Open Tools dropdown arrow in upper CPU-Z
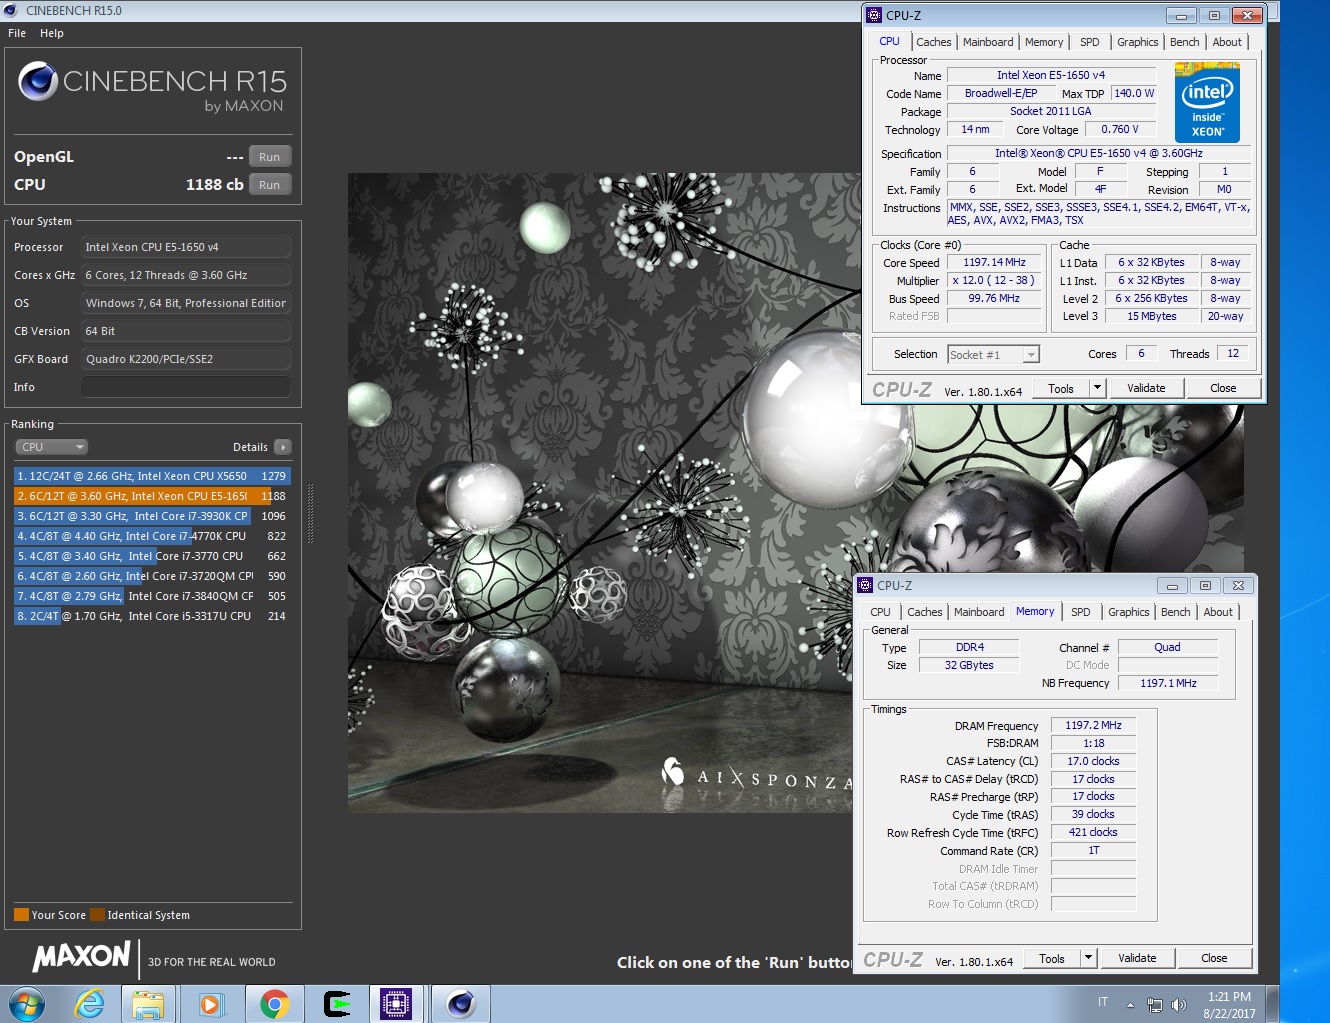Image resolution: width=1330 pixels, height=1023 pixels. coord(1097,388)
